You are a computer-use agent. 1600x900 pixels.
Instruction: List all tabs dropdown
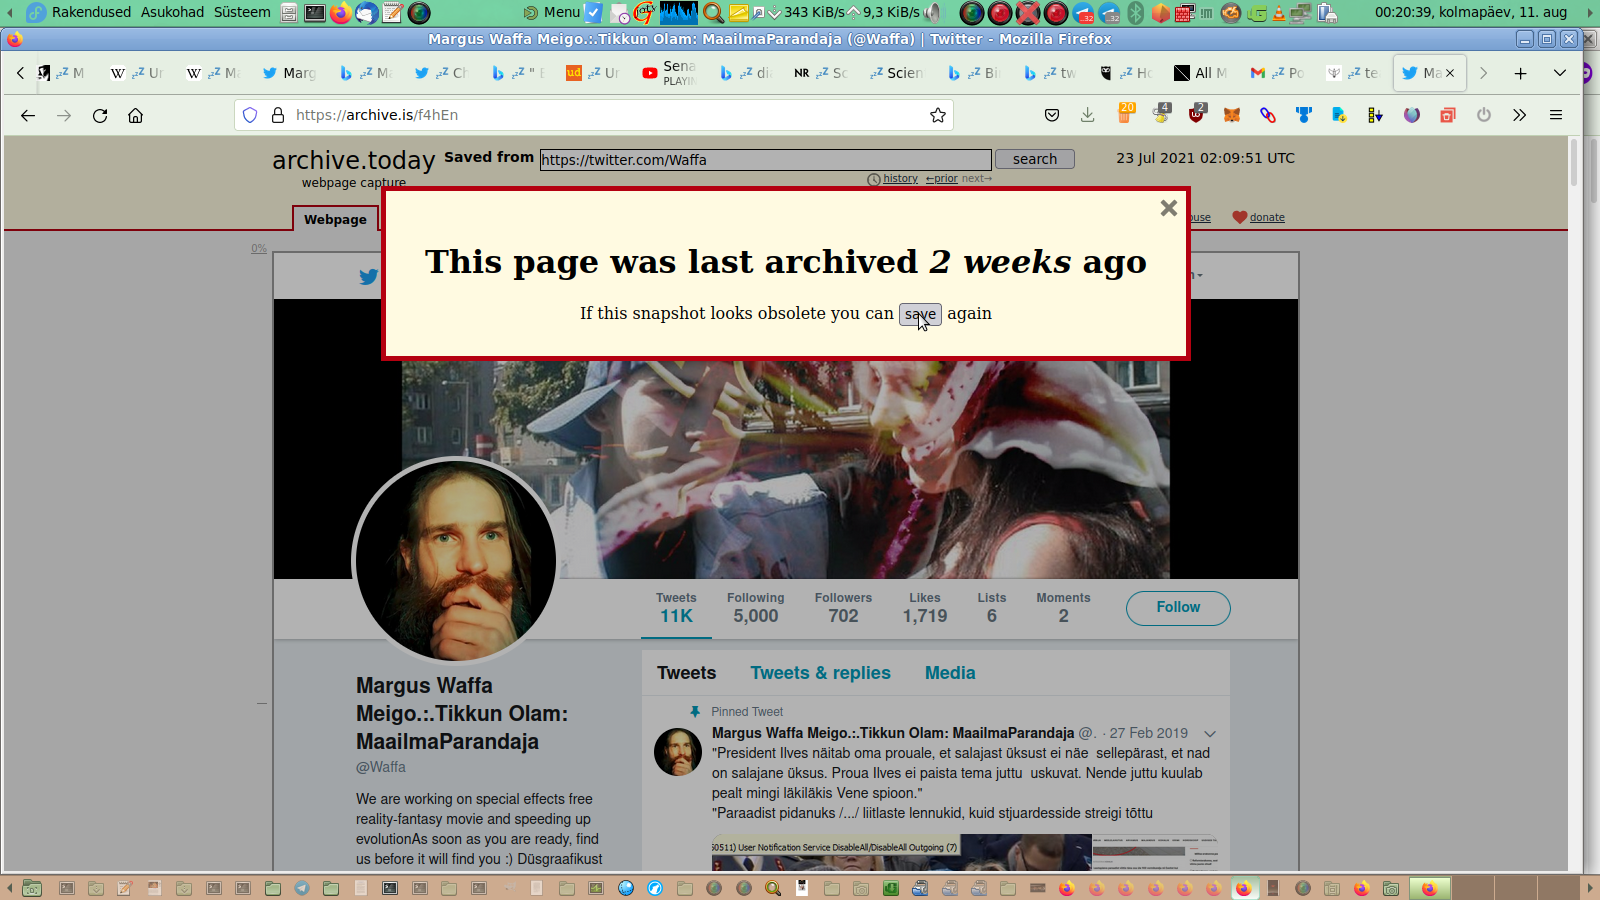click(1559, 73)
